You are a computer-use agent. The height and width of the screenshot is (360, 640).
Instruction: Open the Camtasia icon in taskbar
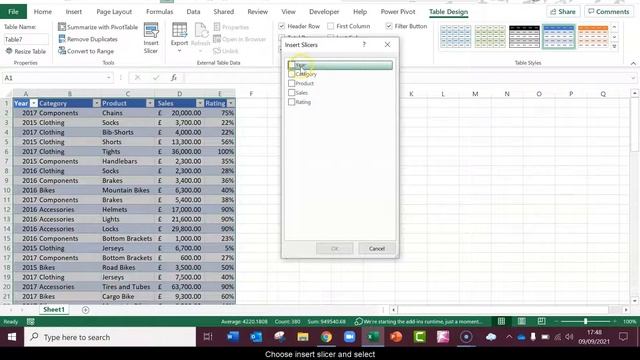(419, 337)
